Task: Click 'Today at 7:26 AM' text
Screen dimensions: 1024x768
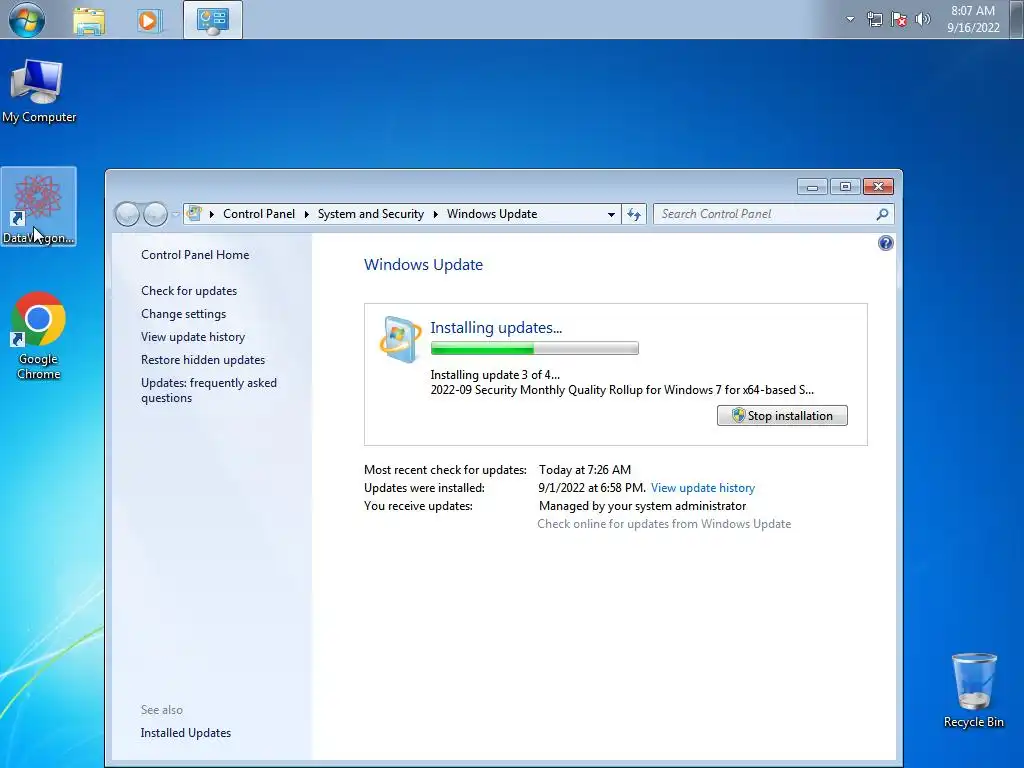Action: click(x=584, y=470)
